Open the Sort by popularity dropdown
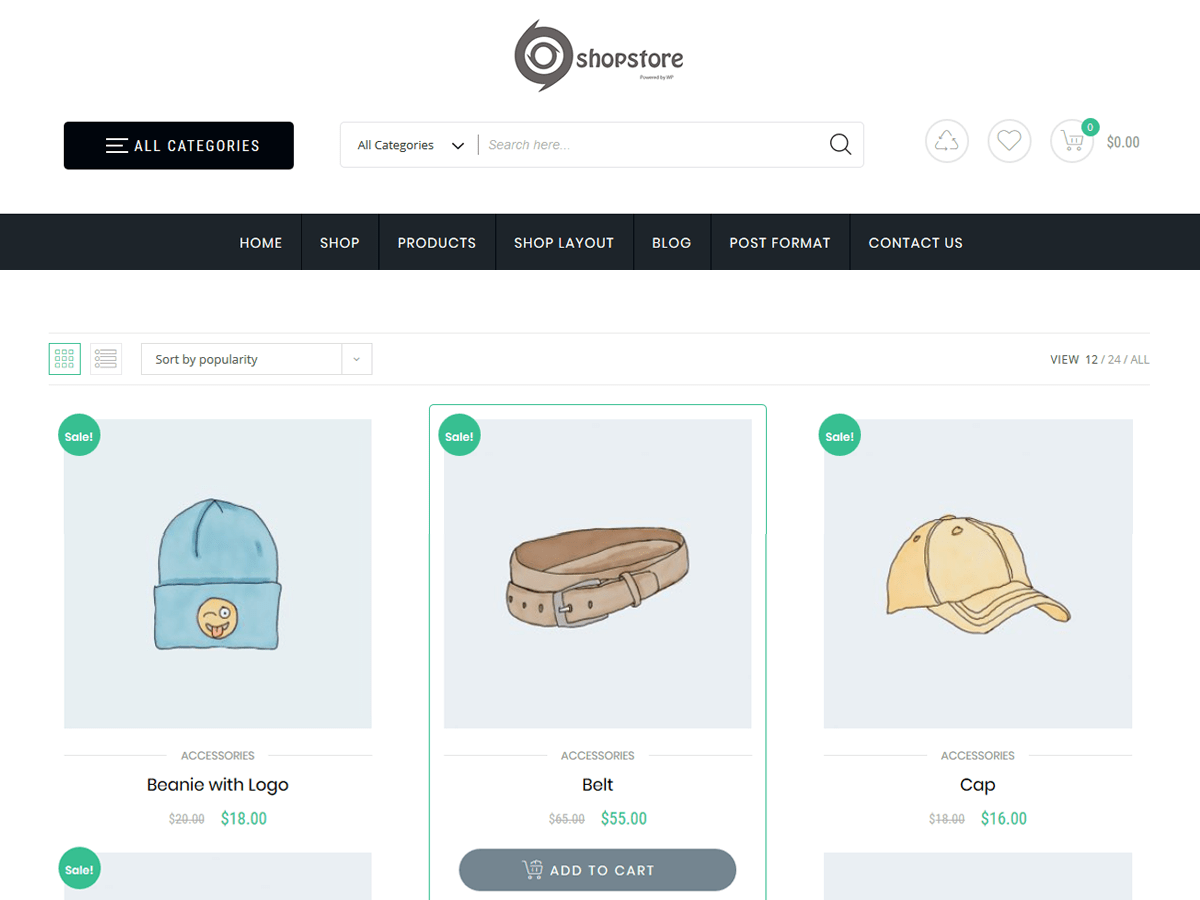 (240, 358)
